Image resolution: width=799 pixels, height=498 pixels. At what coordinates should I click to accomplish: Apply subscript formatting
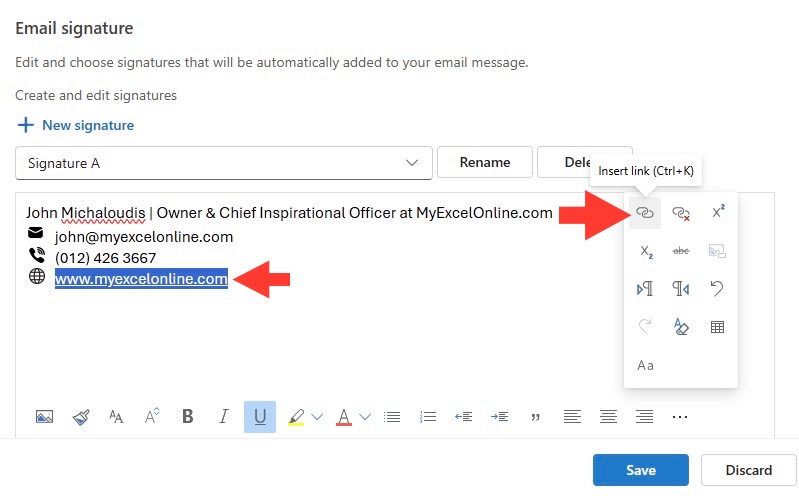click(646, 251)
